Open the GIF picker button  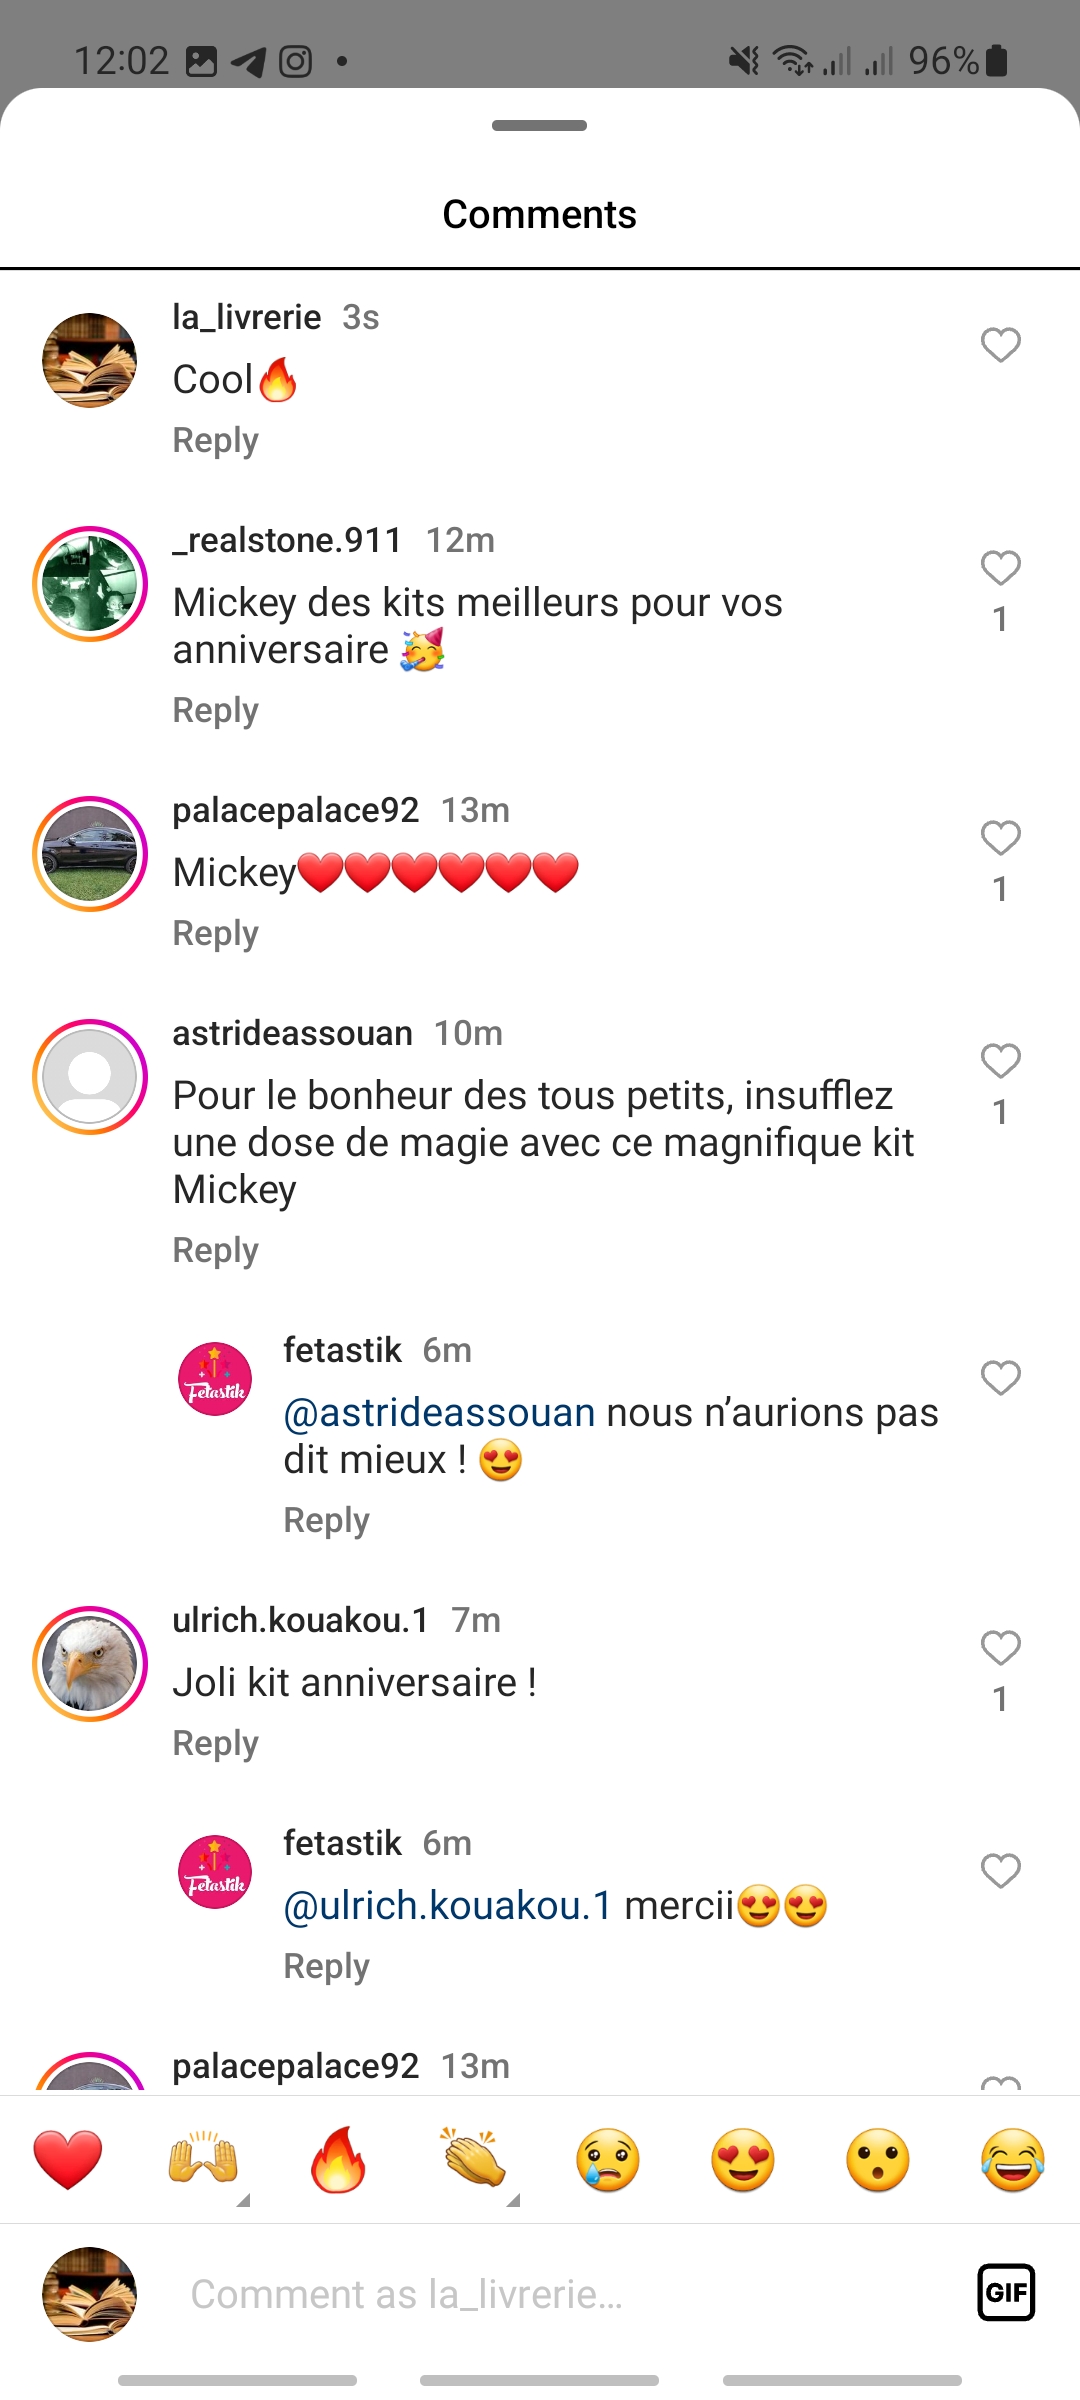(1006, 2292)
